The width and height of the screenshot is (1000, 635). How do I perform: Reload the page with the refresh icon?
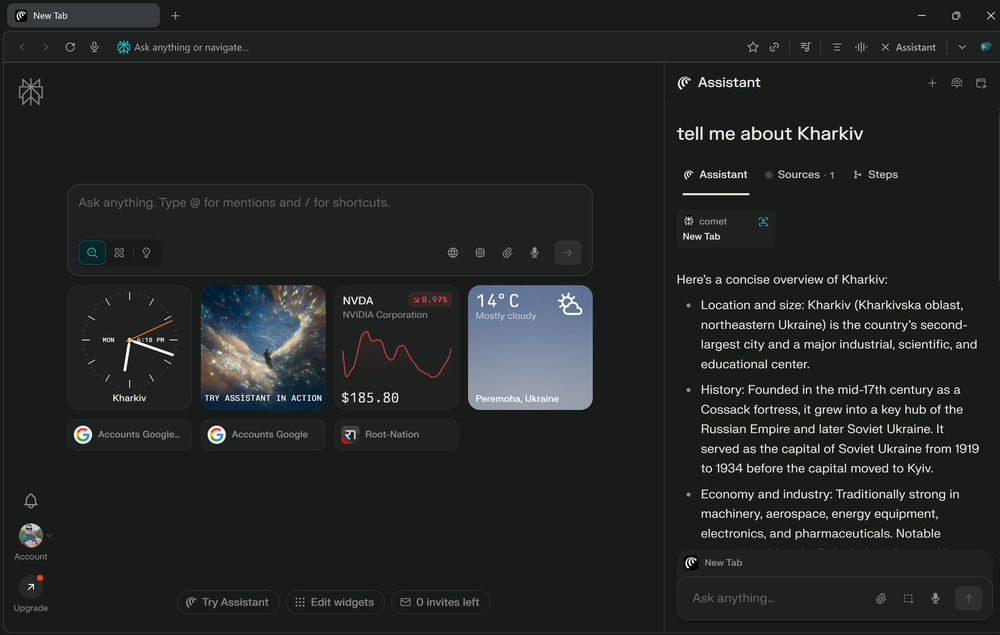tap(70, 47)
